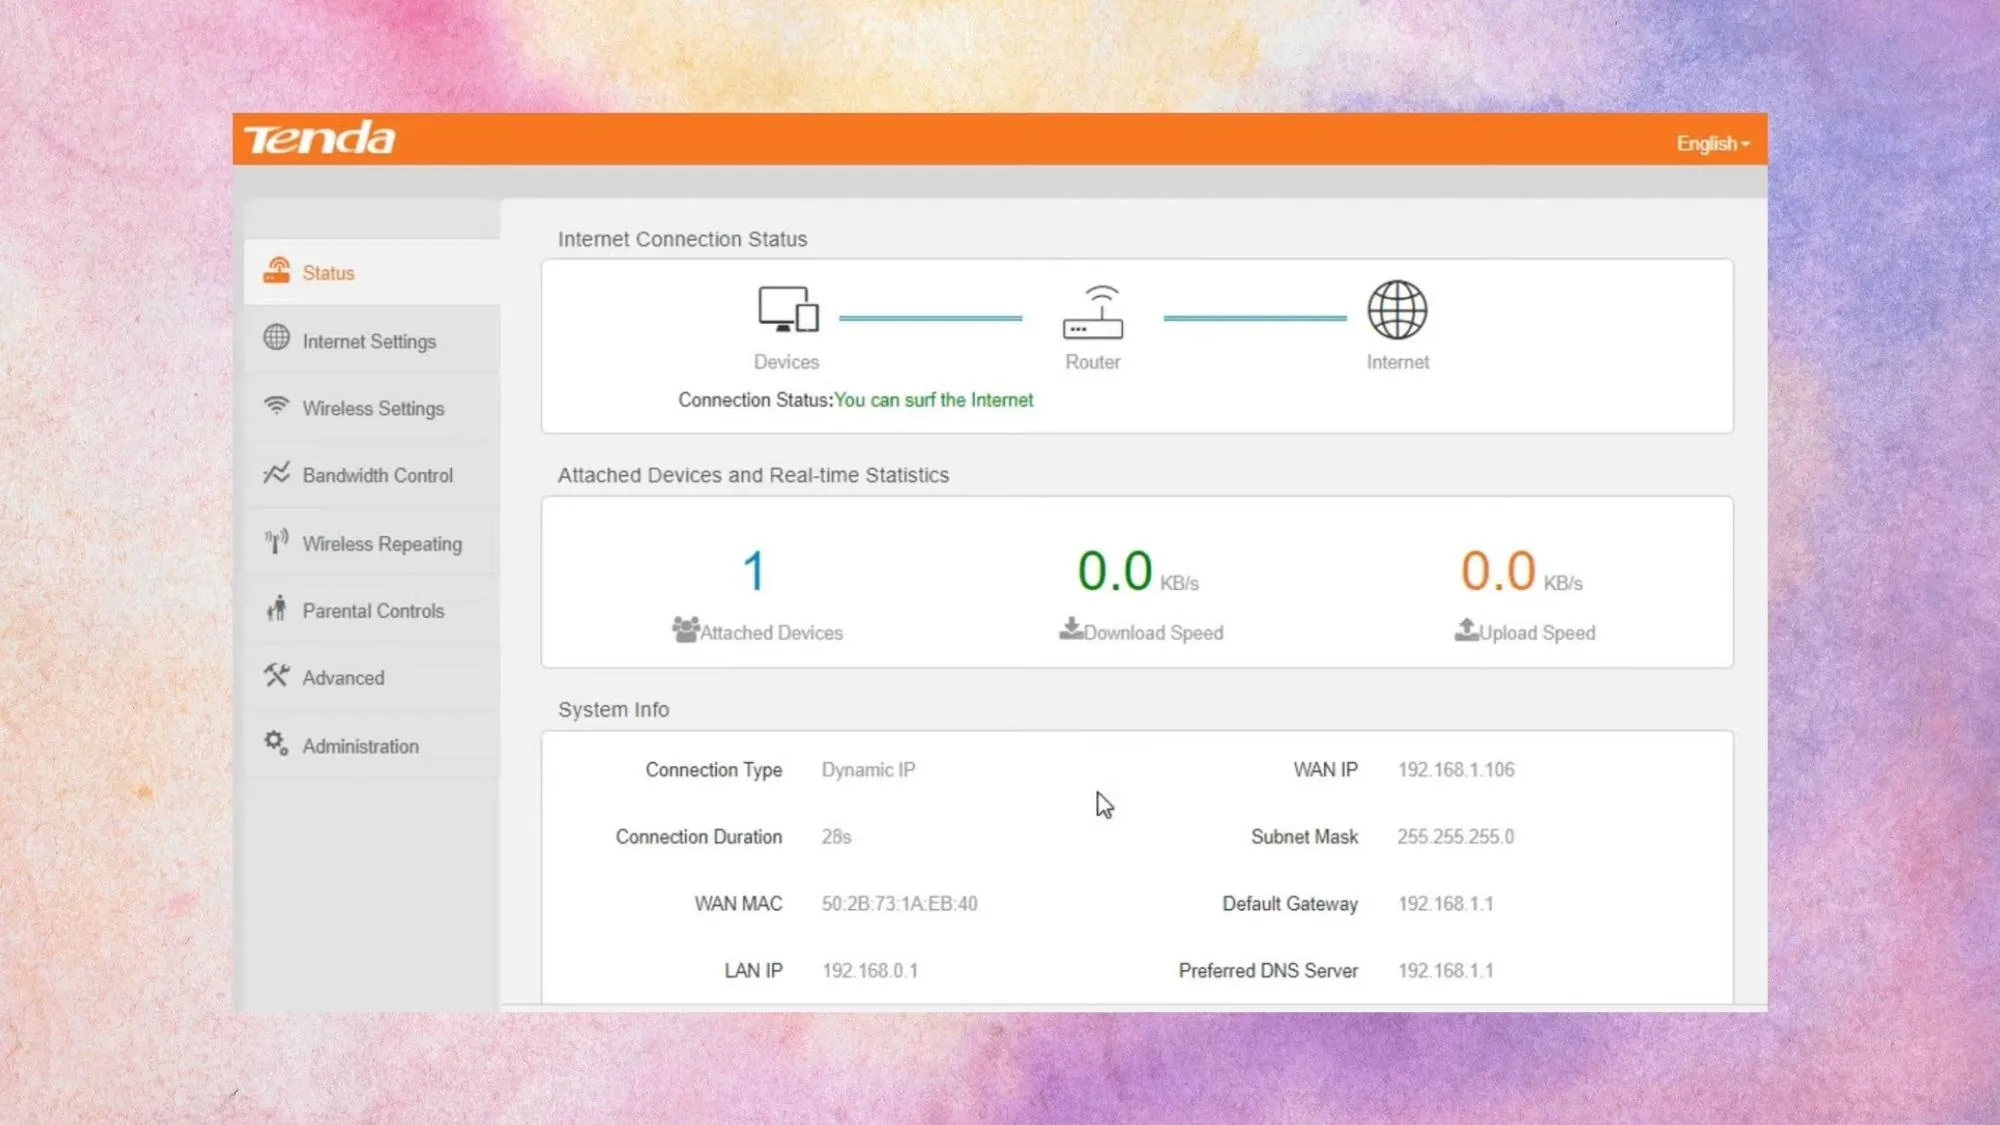2000x1125 pixels.
Task: Click the Download Speed icon
Action: click(1070, 629)
